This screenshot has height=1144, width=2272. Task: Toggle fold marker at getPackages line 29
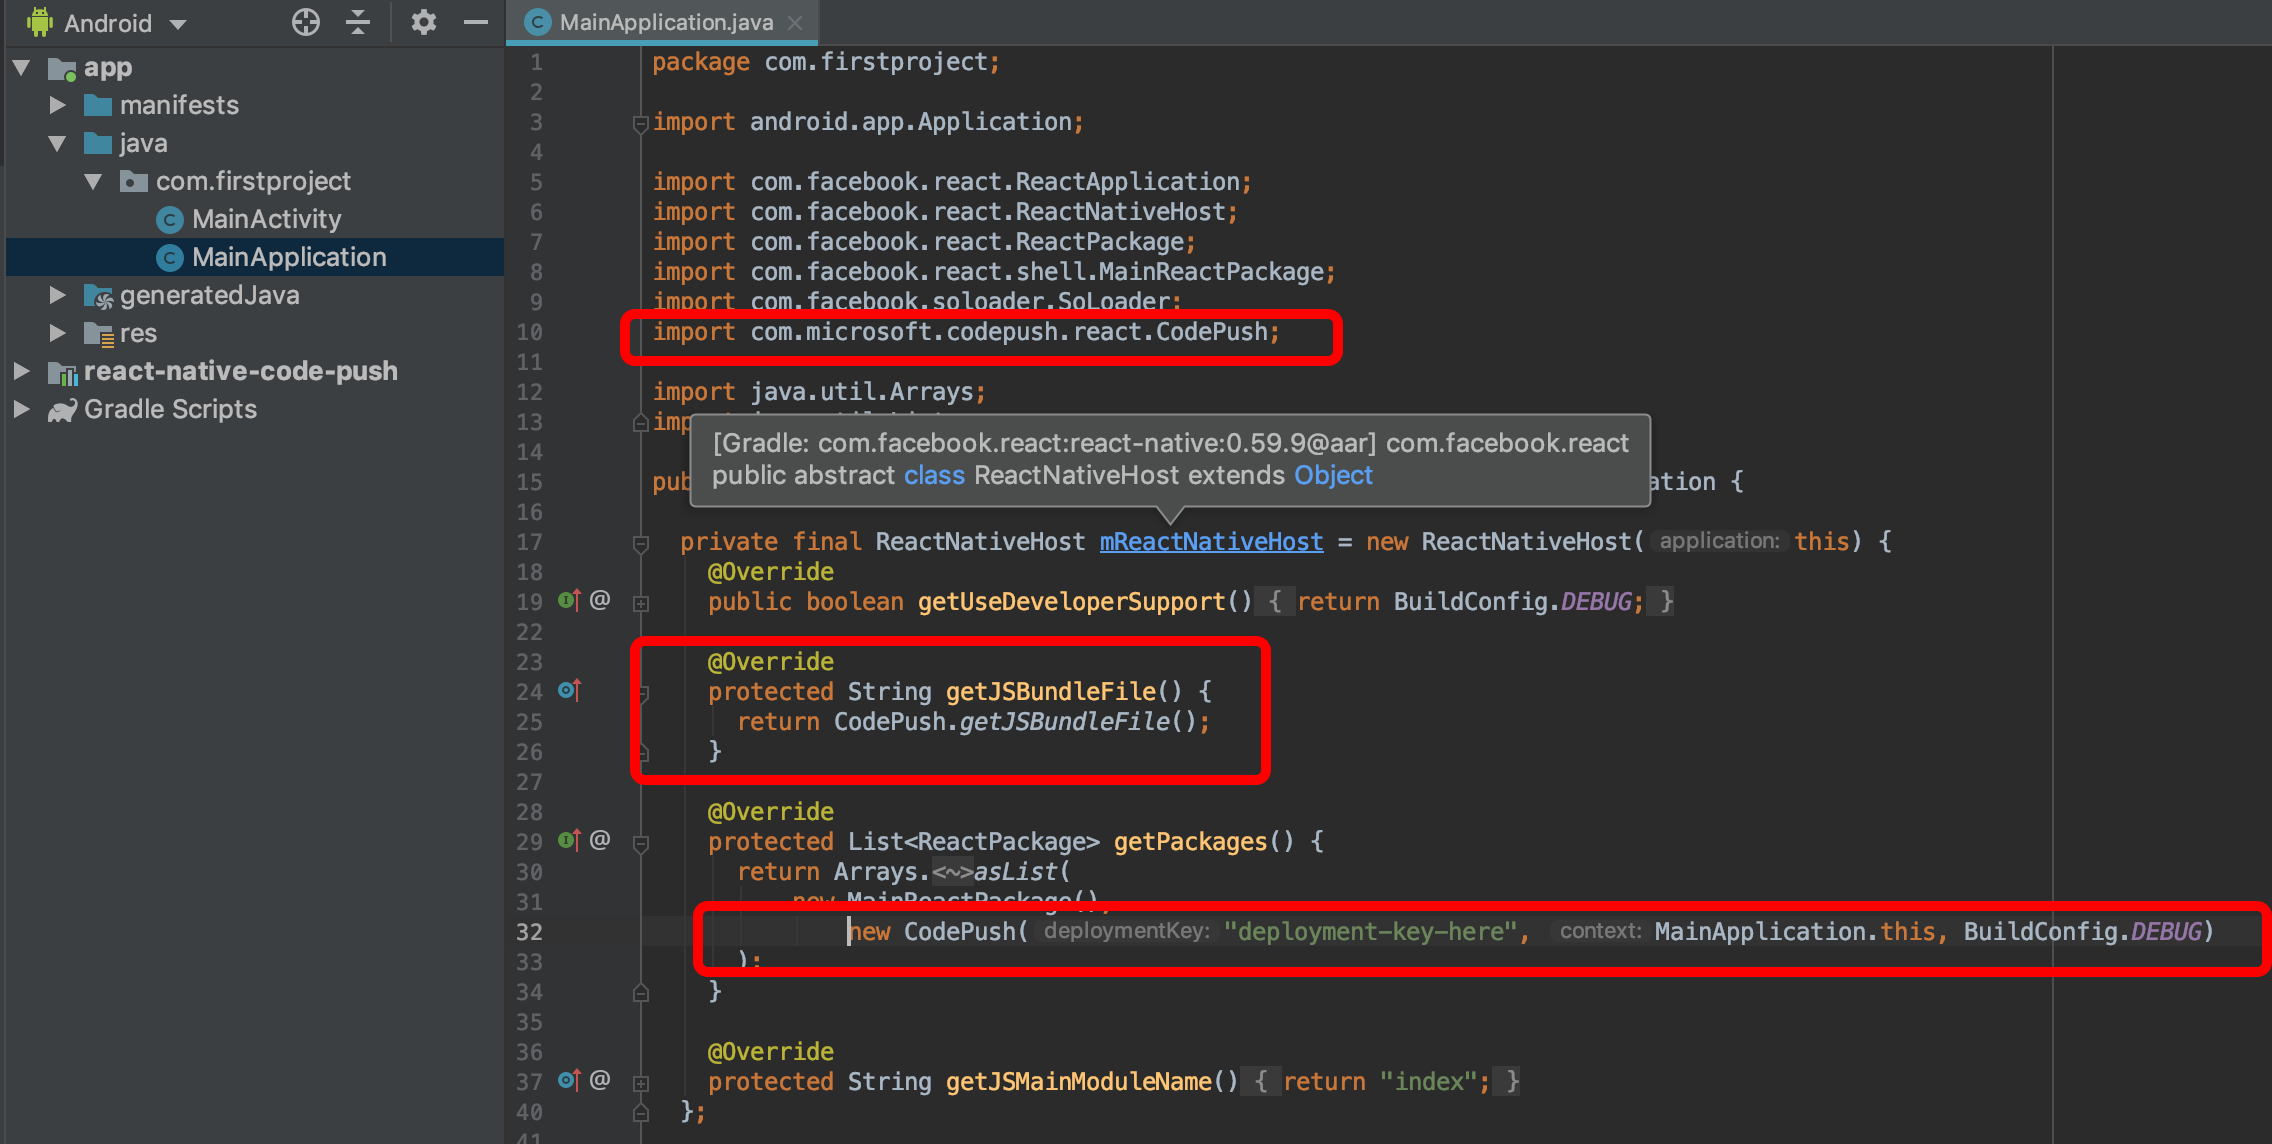pos(641,843)
